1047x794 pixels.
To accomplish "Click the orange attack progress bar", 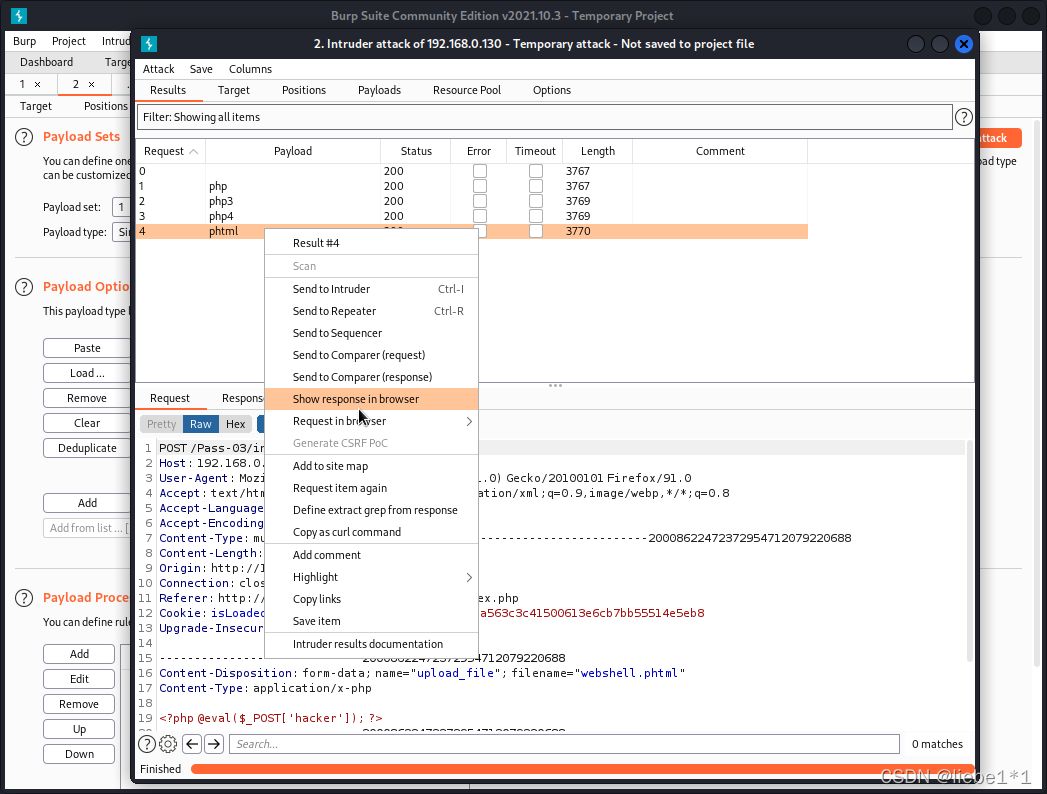I will (x=582, y=769).
